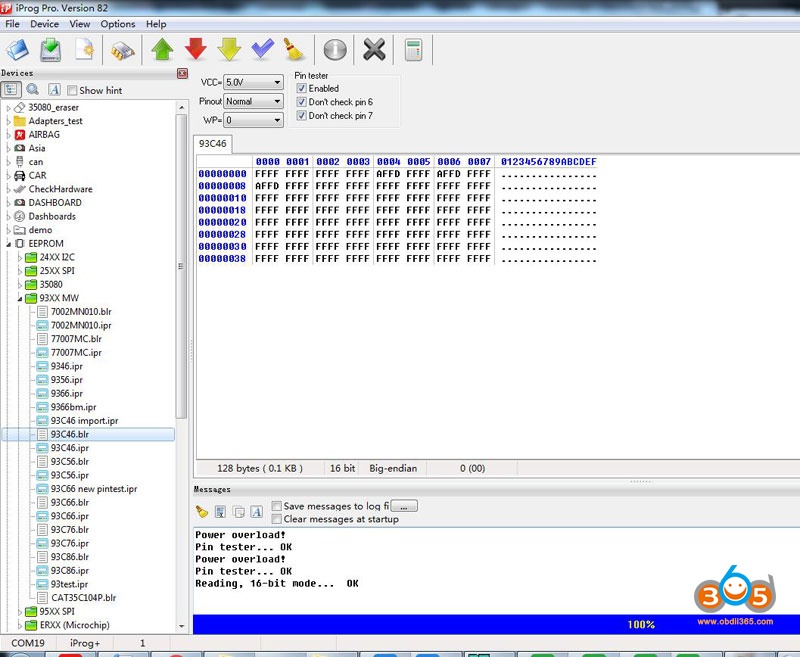800x657 pixels.
Task: Click the broom erase icon on toolbar
Action: pyautogui.click(x=294, y=49)
